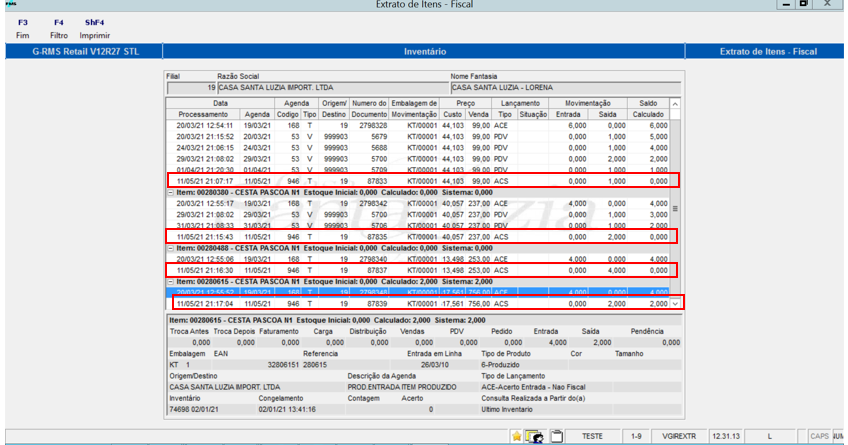Click document number 87839
This screenshot has width=848, height=445.
pyautogui.click(x=377, y=304)
